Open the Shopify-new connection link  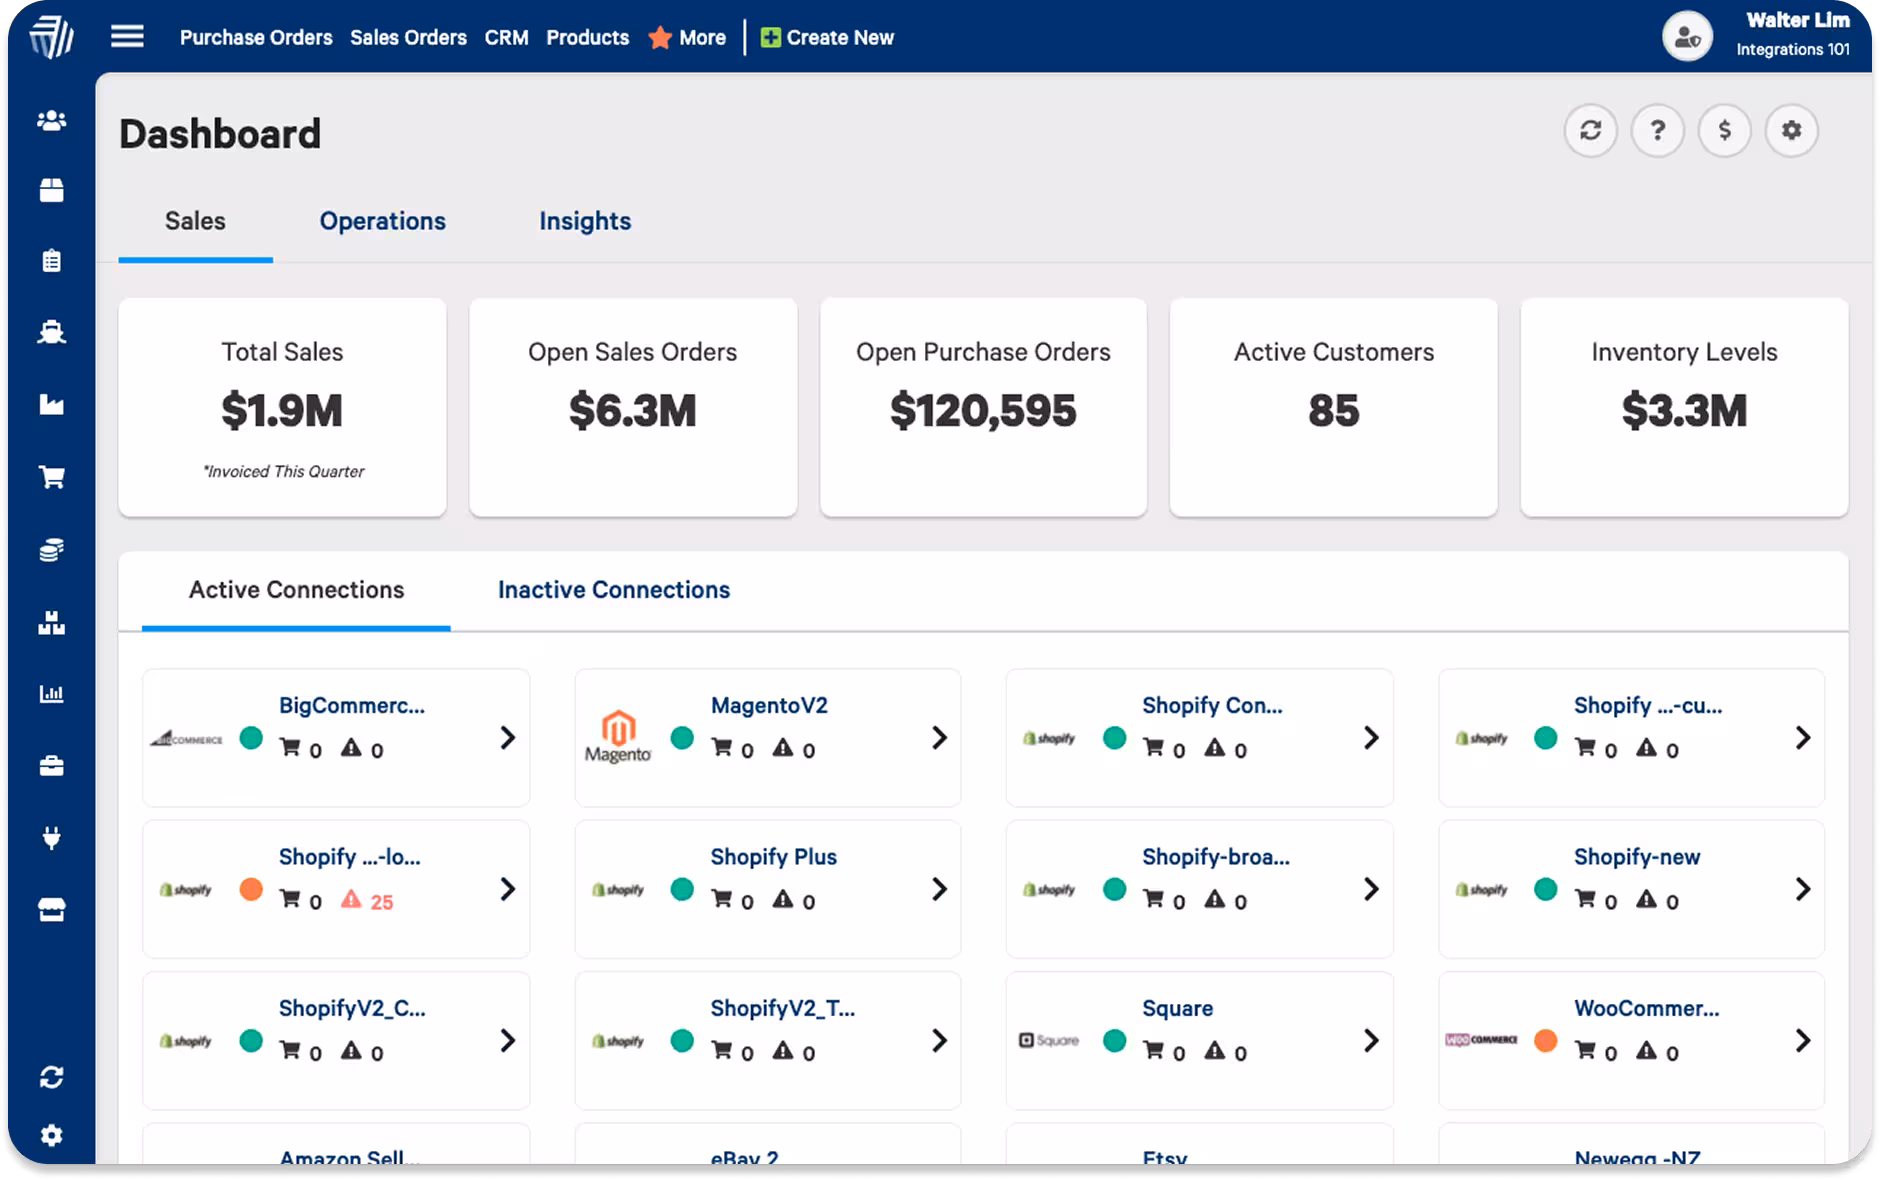1637,857
